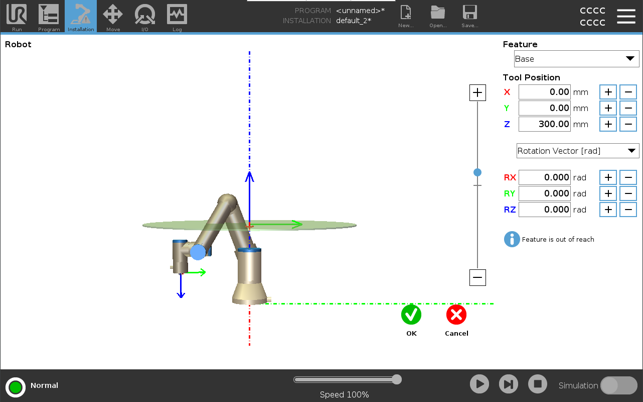Switch to the Program tab
643x402 pixels.
coord(48,16)
